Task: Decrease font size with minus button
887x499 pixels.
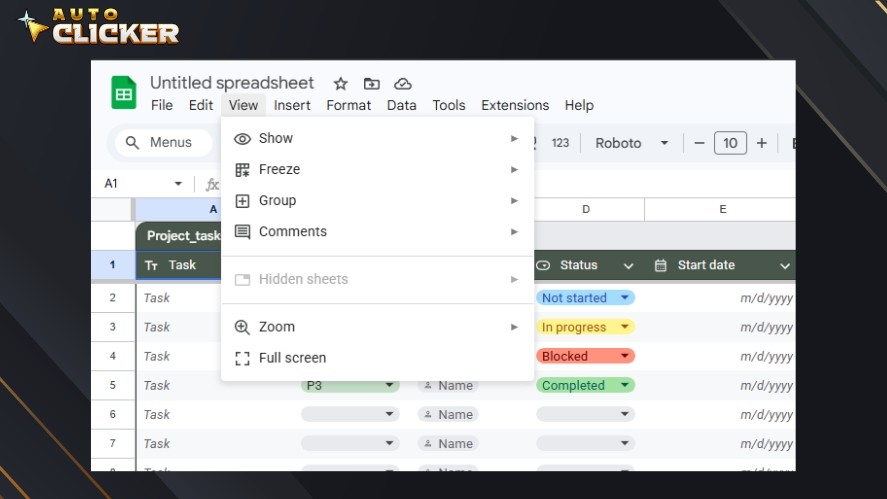Action: pyautogui.click(x=699, y=143)
